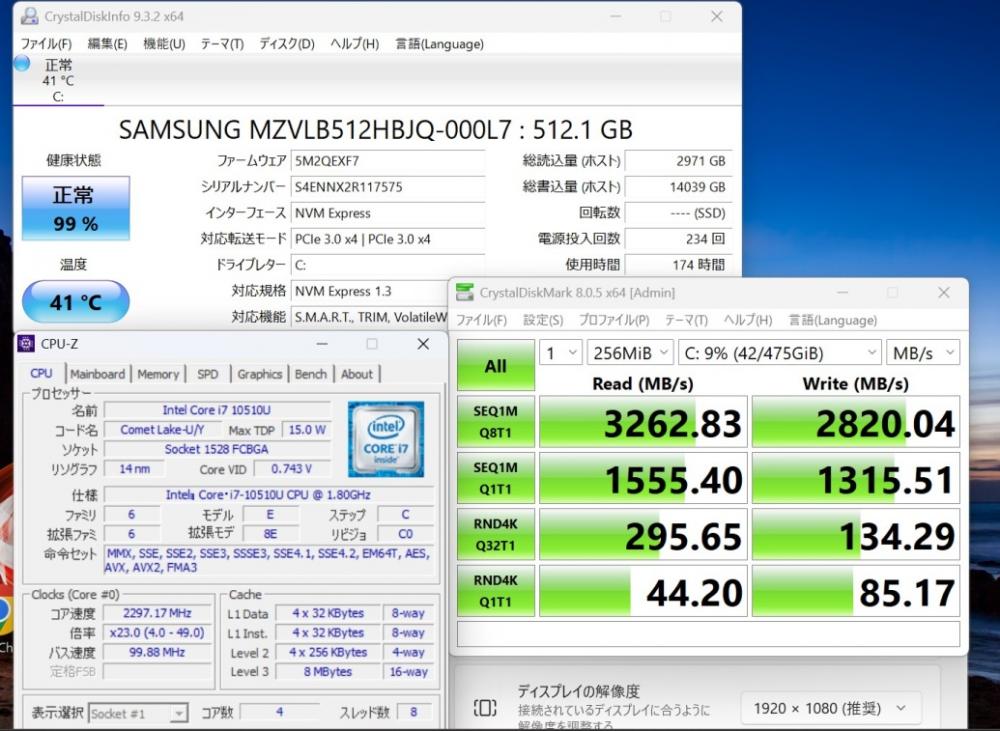
Task: Switch to the Mainboard tab in CPU-Z
Action: (x=98, y=374)
